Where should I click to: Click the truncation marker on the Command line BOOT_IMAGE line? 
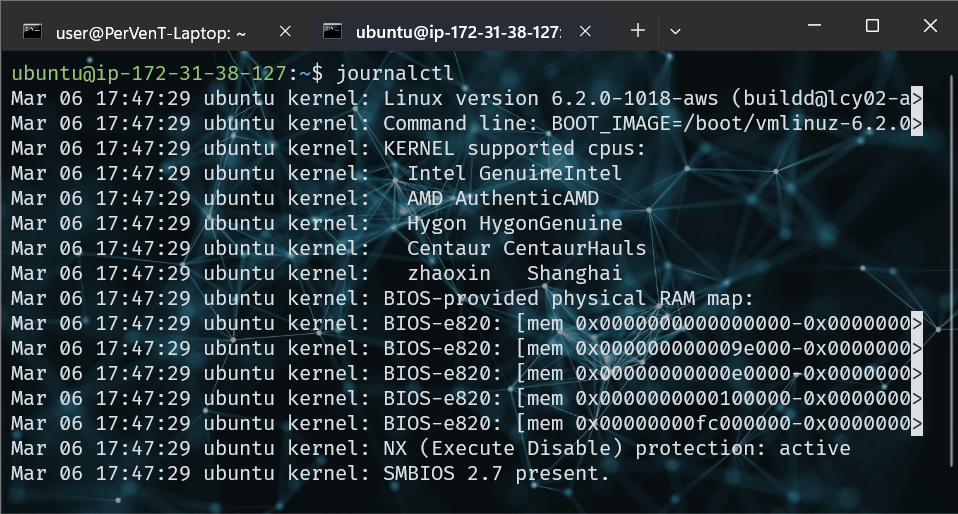pyautogui.click(x=917, y=124)
